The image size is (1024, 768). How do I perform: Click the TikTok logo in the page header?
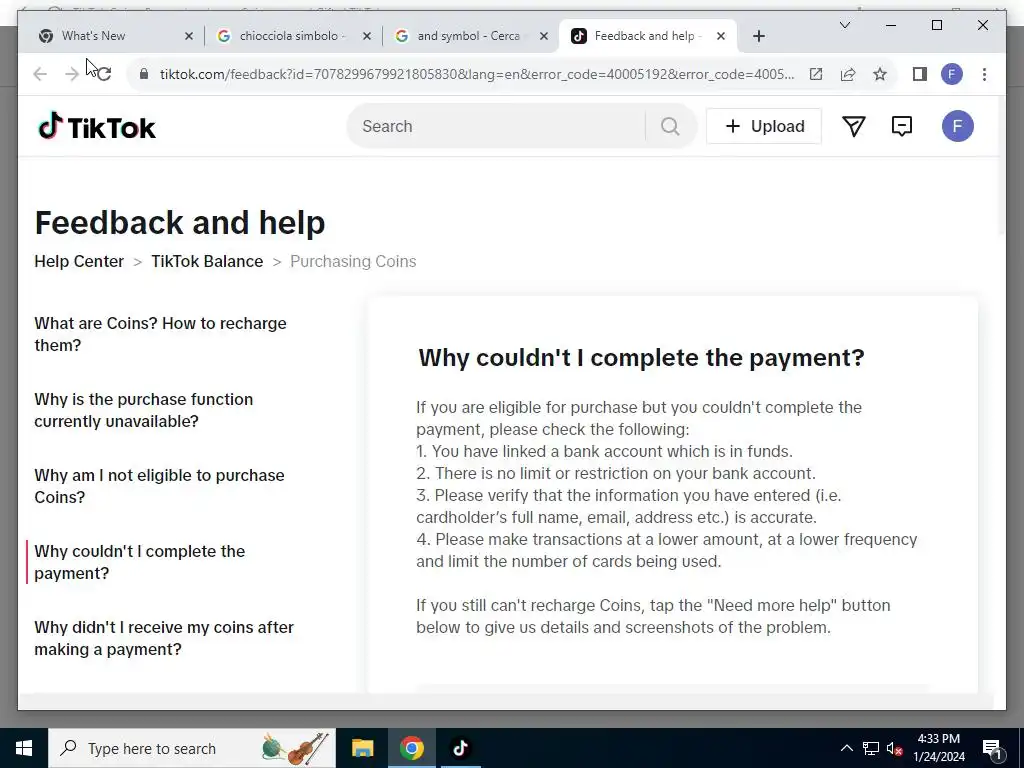tap(97, 126)
